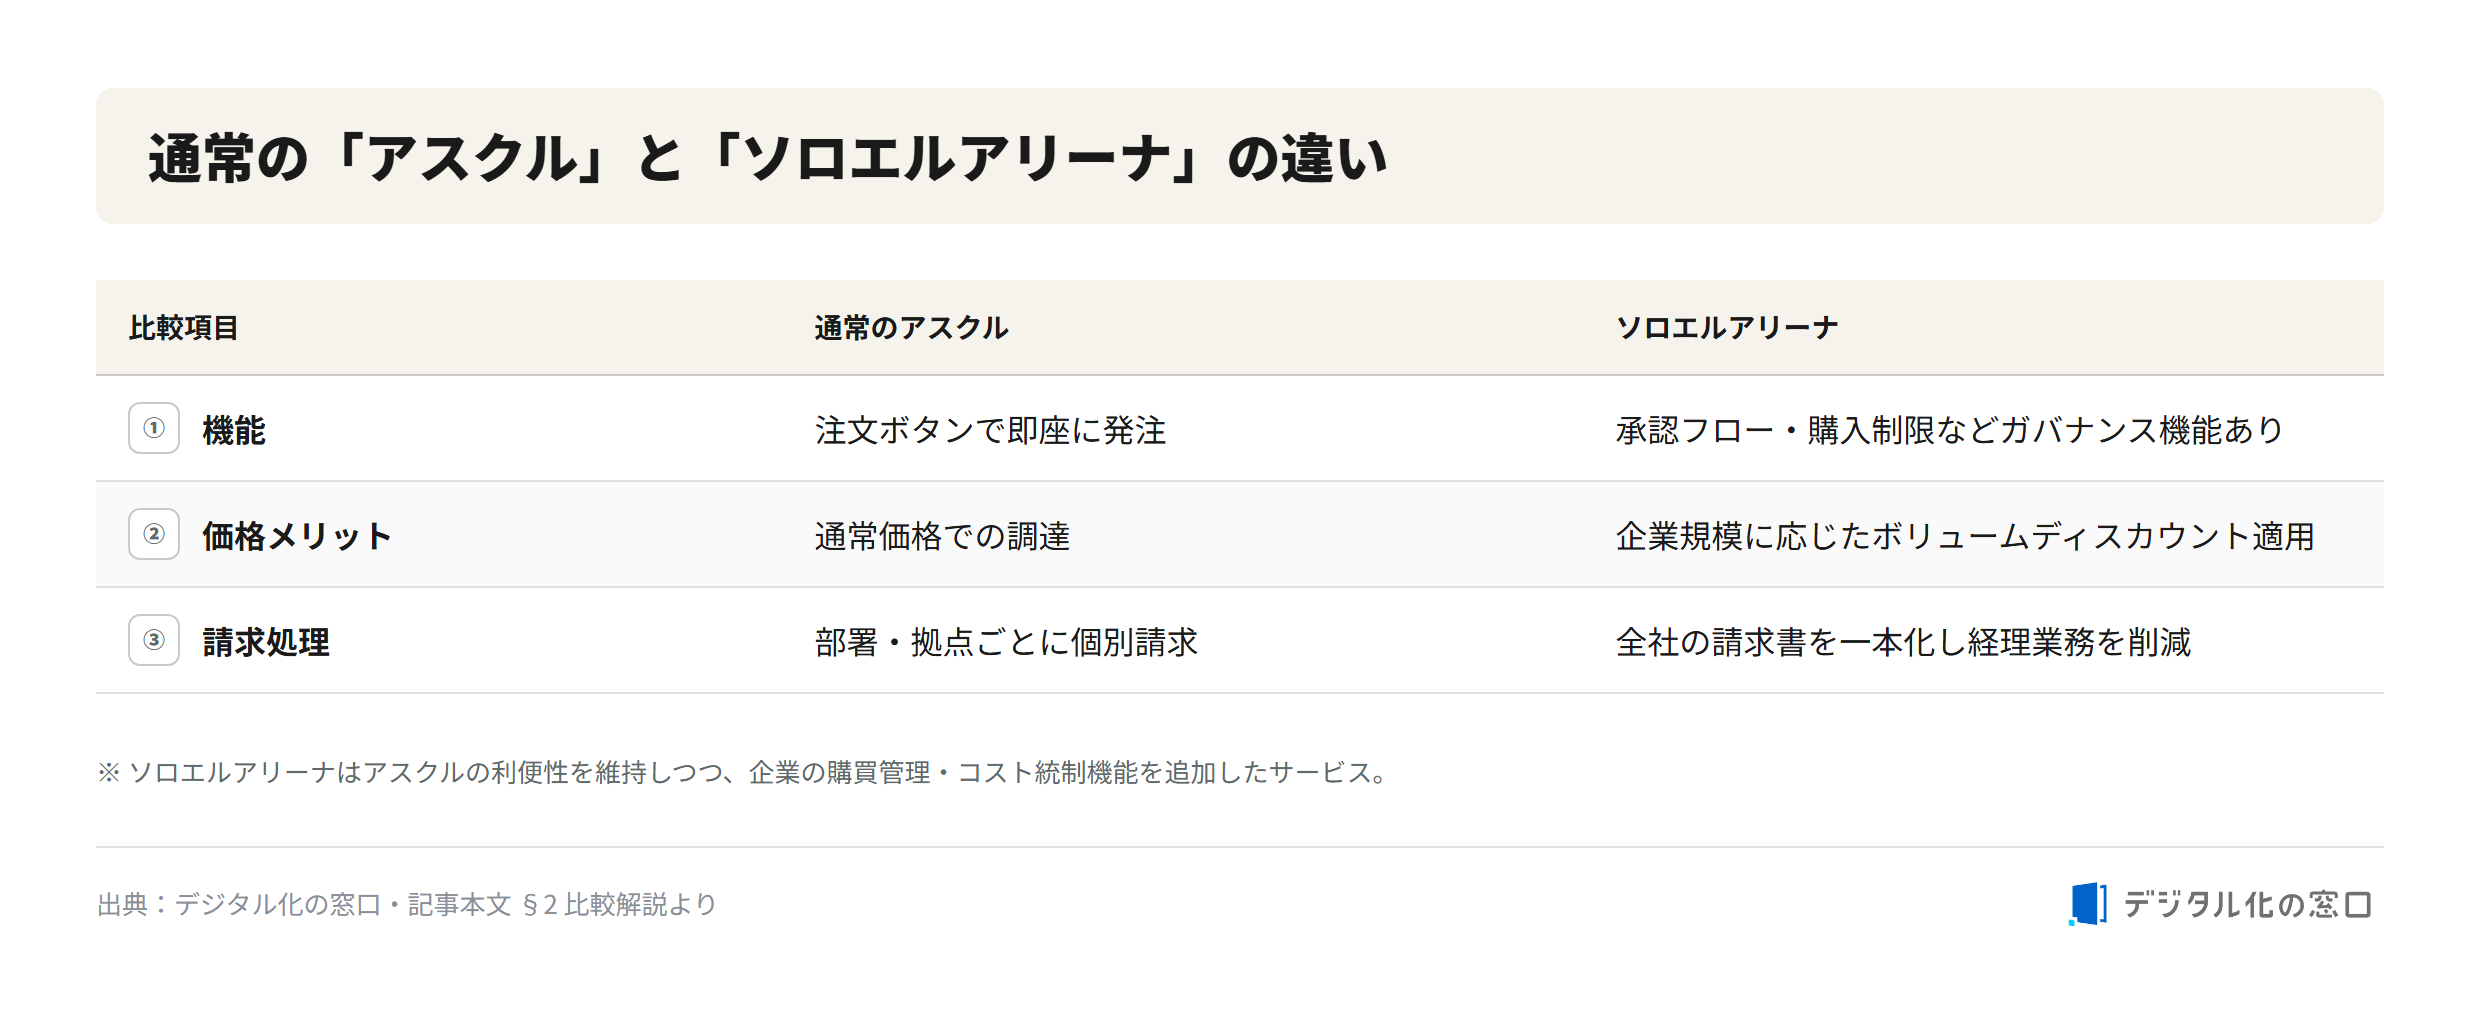Select the 通常のアスクル column header

pos(911,328)
